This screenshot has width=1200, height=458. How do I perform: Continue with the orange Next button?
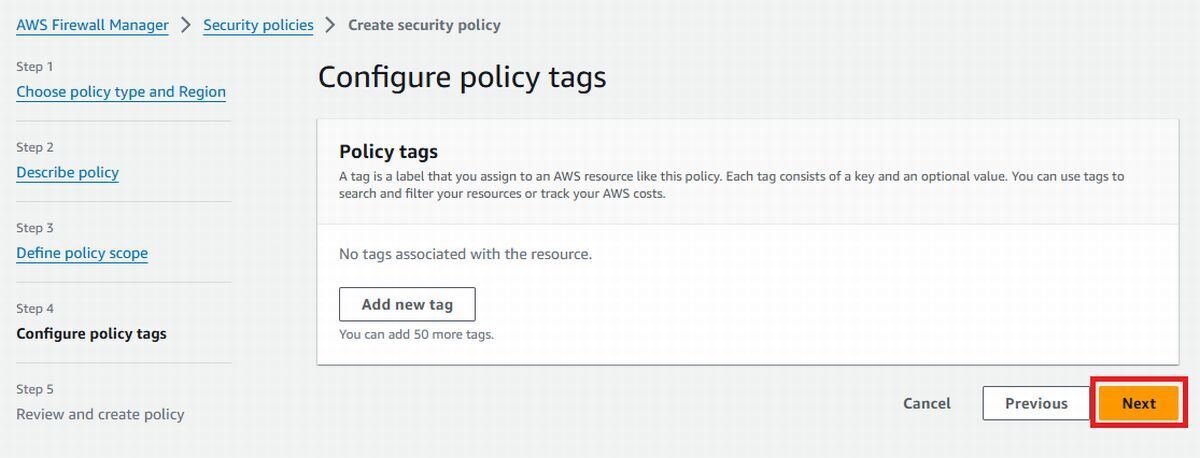(x=1138, y=403)
